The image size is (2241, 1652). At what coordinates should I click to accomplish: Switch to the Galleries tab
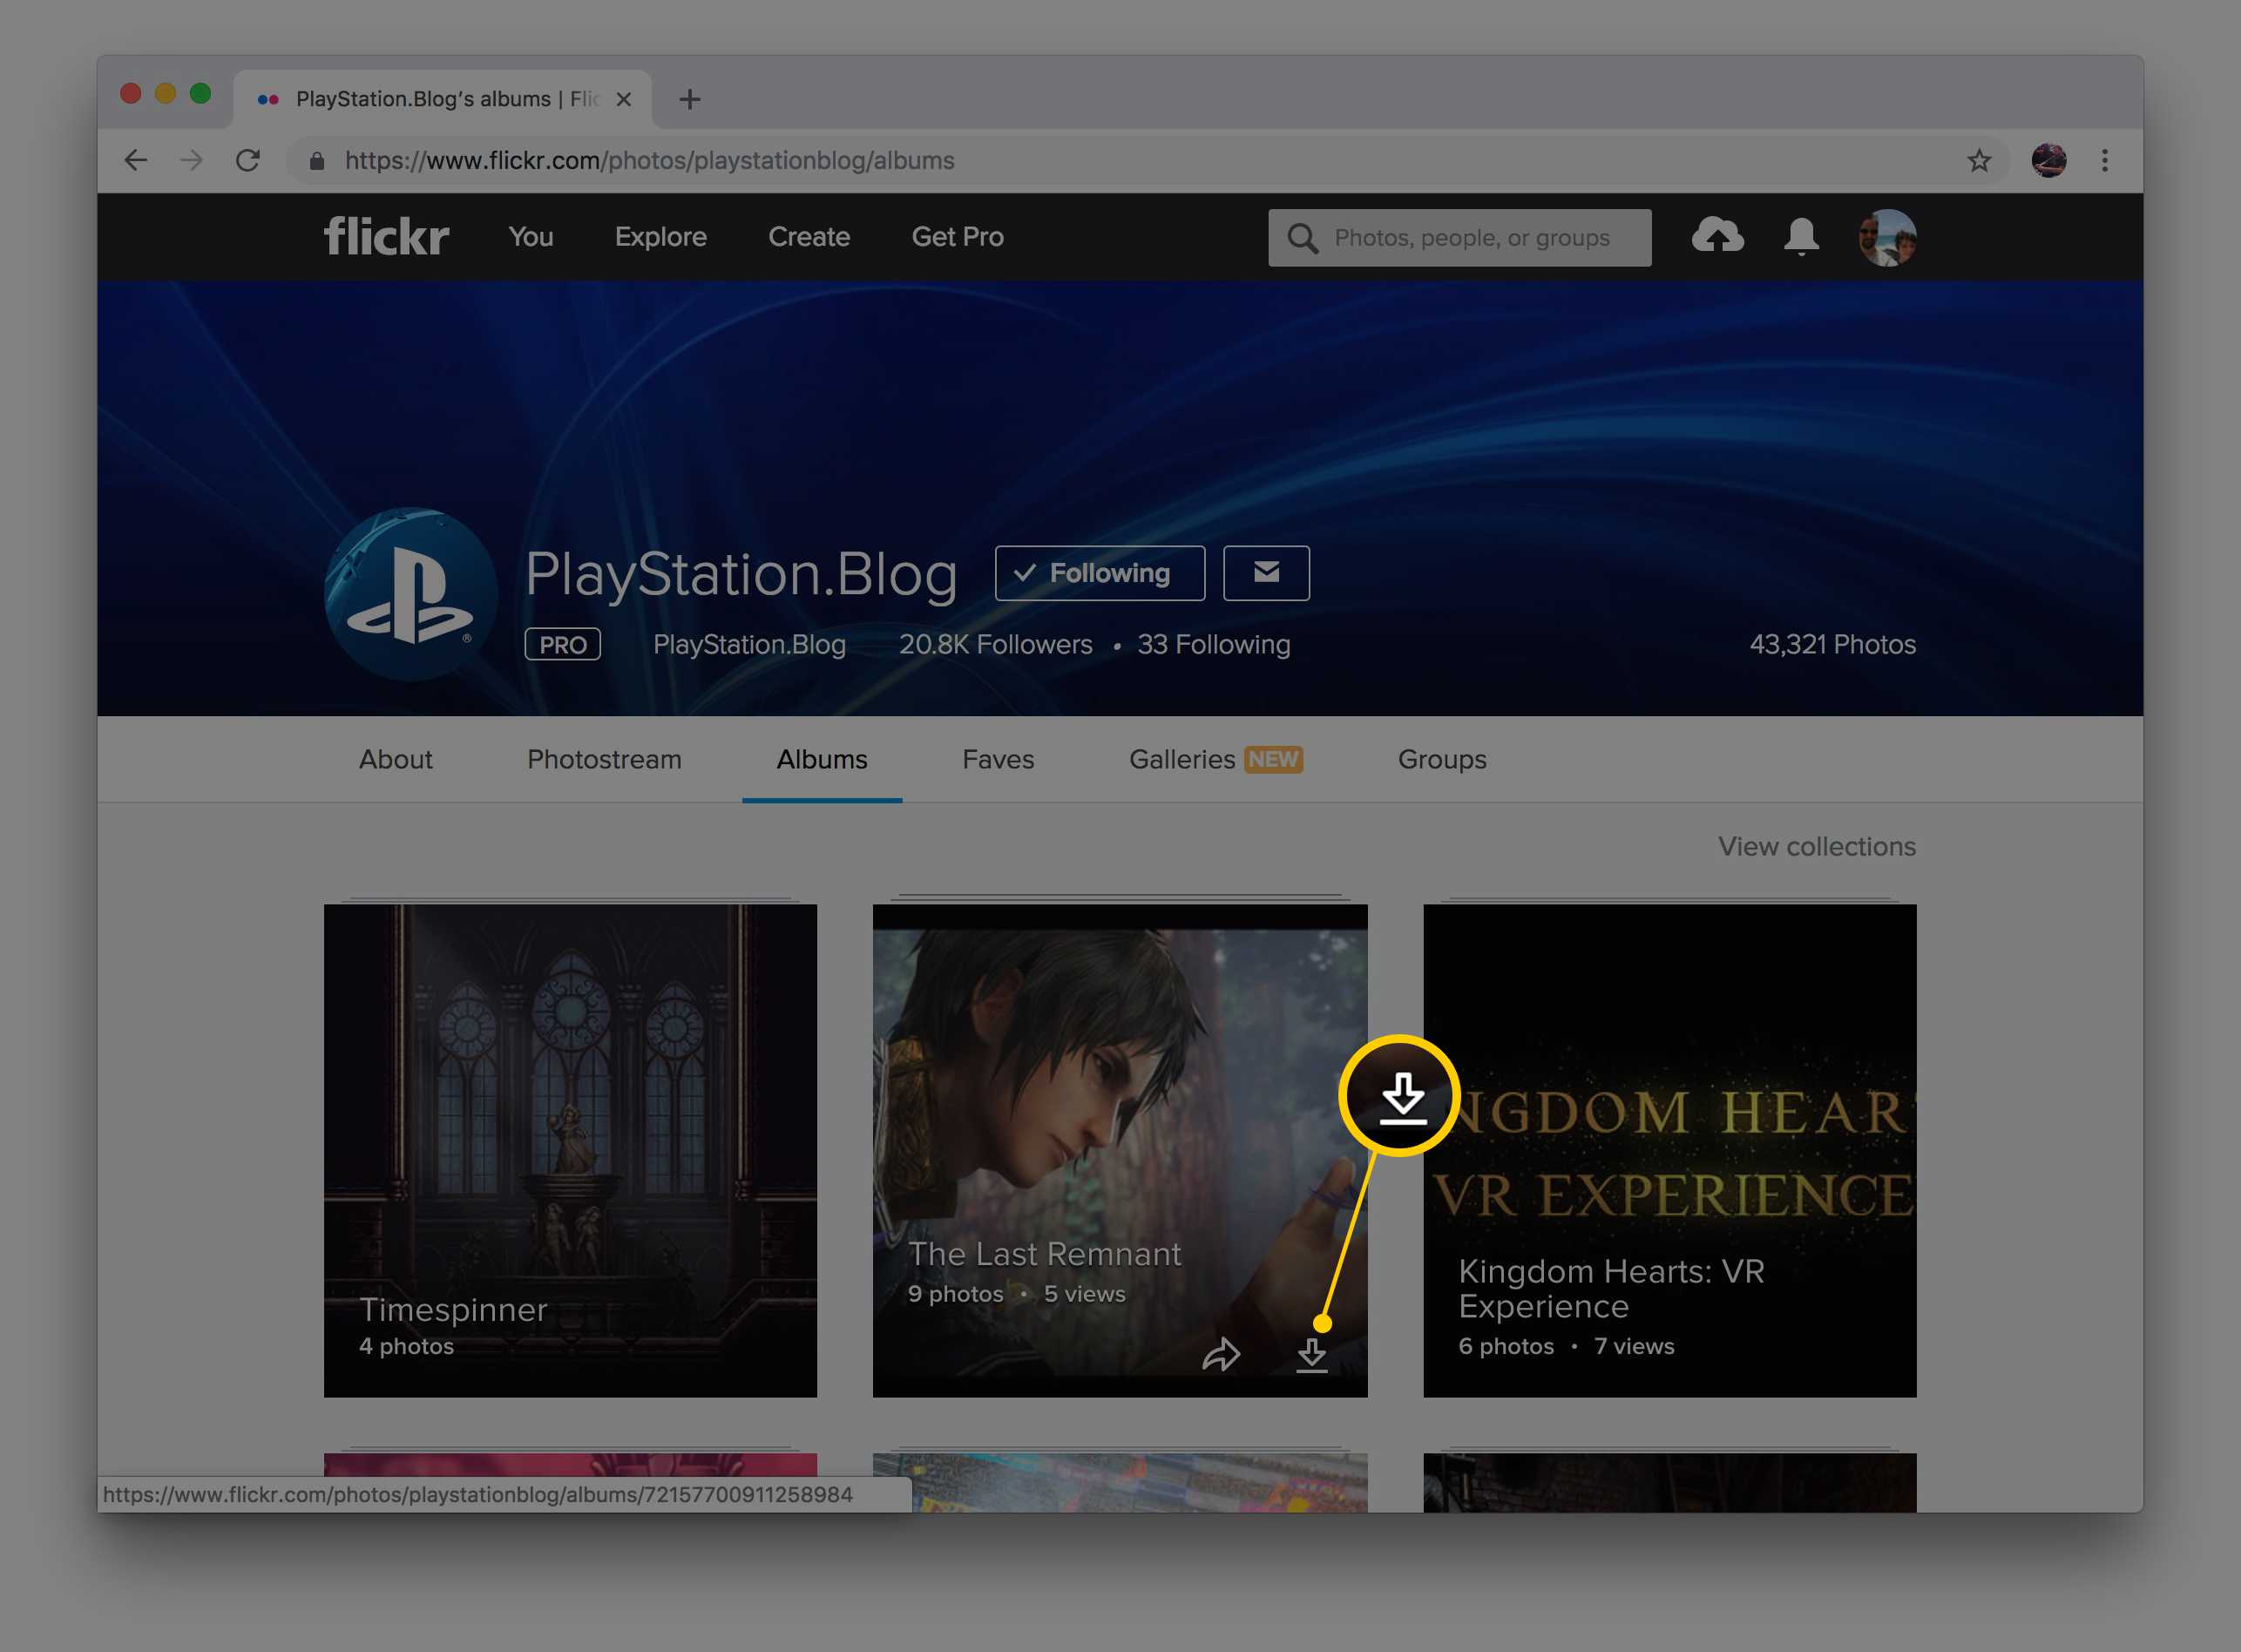pos(1215,759)
